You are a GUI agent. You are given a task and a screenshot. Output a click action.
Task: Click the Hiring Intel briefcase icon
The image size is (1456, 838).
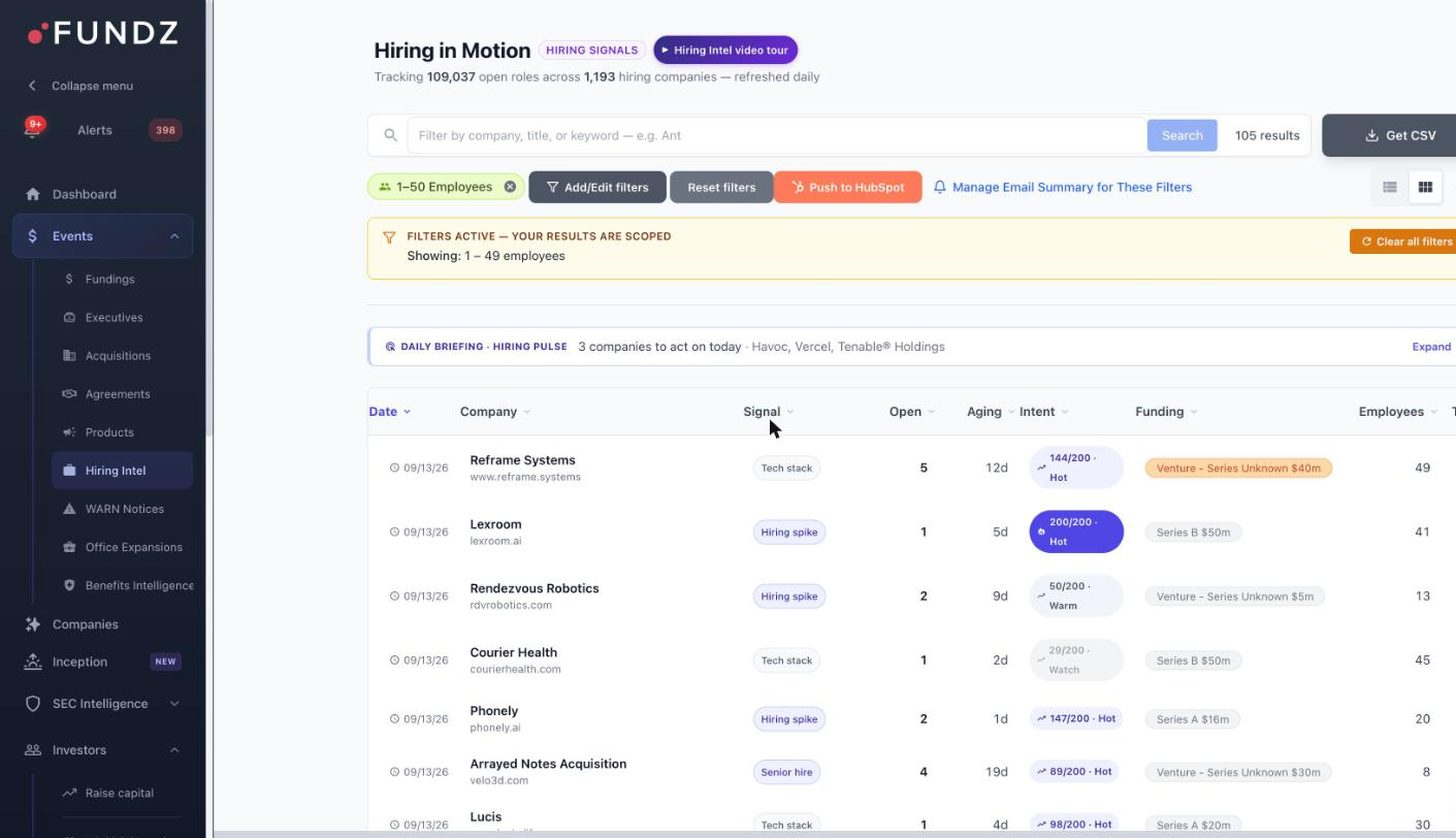coord(69,470)
